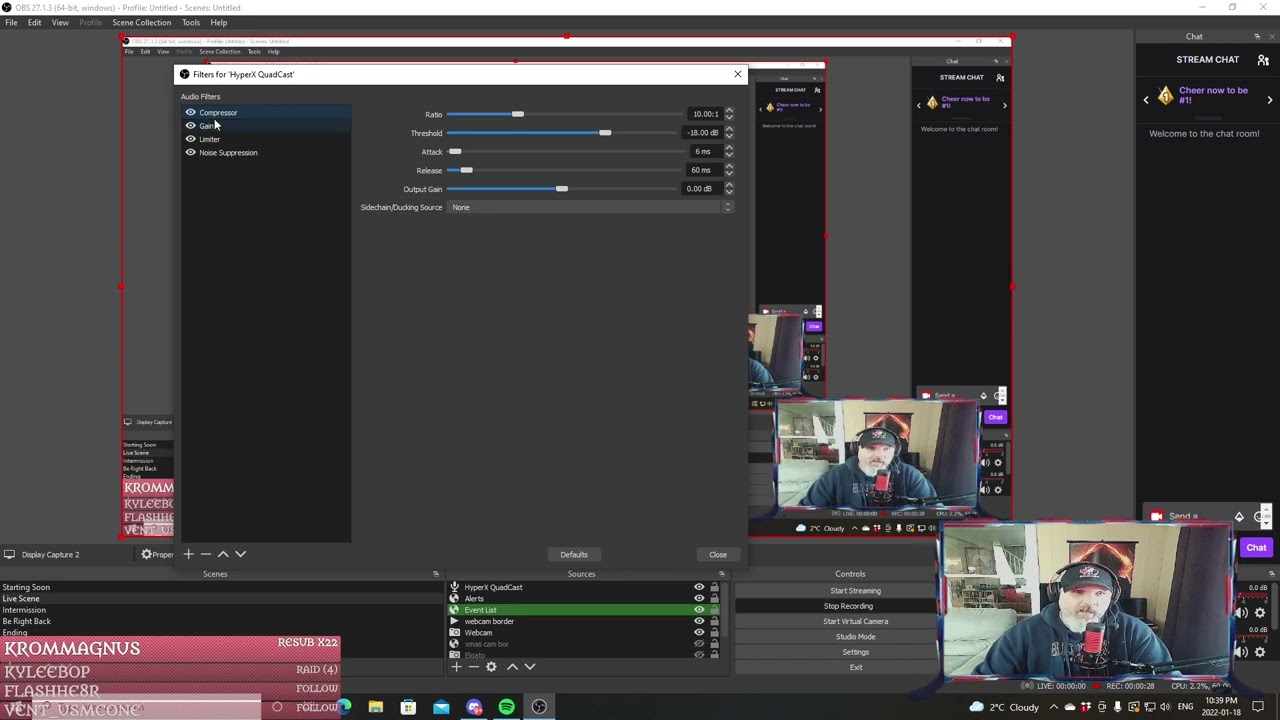This screenshot has width=1280, height=720.
Task: Hide the webcam border source
Action: tap(699, 621)
